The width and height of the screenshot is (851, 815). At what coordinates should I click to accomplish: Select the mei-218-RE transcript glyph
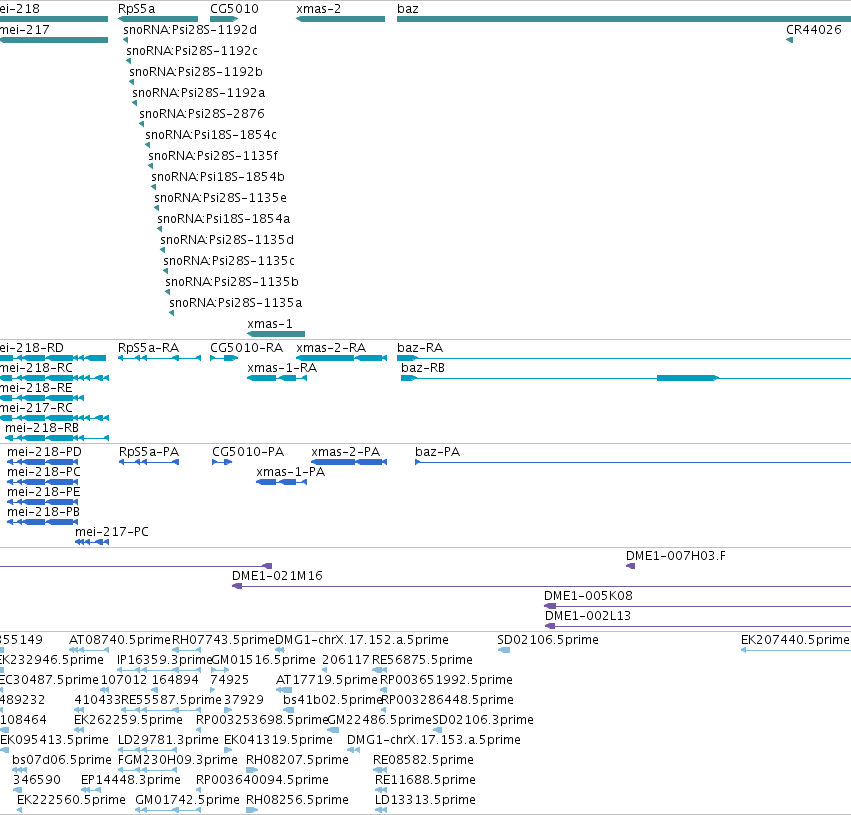click(x=42, y=398)
